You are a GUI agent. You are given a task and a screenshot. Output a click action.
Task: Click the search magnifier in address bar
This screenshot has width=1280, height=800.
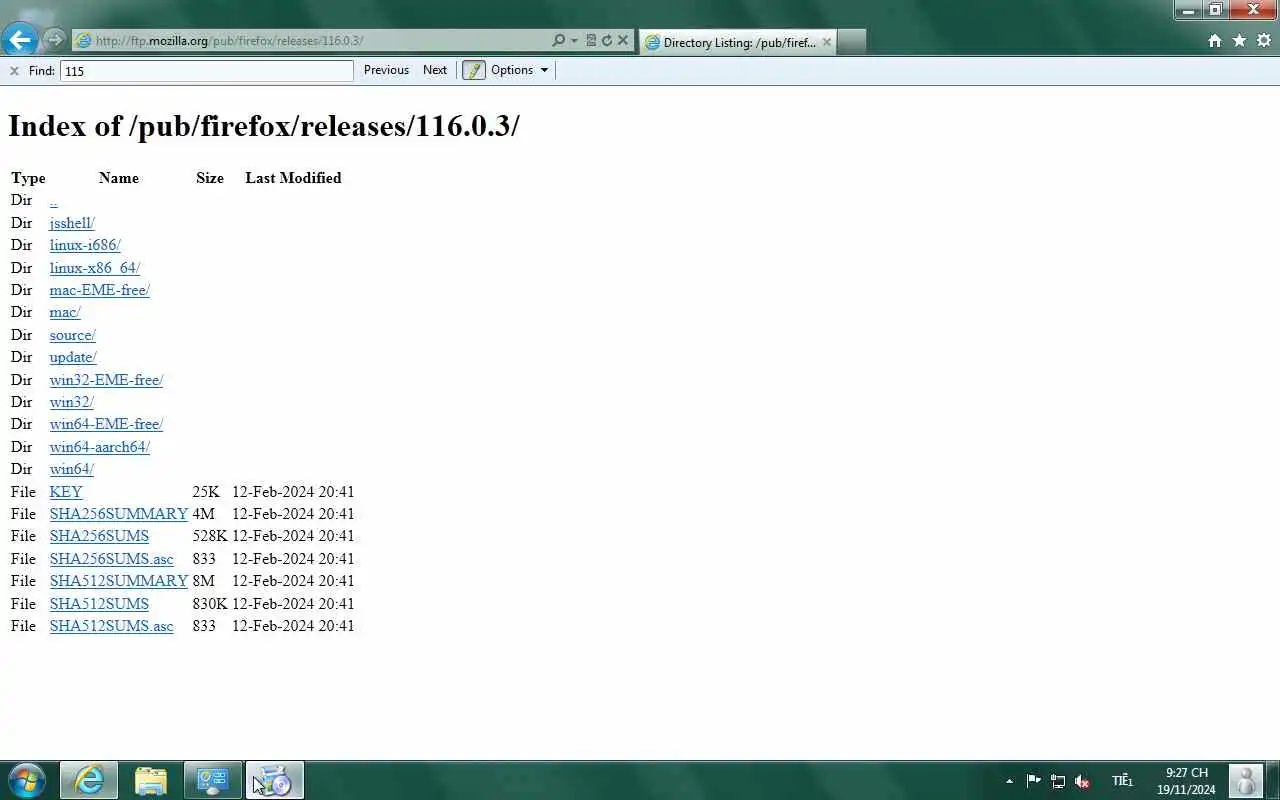coord(559,41)
